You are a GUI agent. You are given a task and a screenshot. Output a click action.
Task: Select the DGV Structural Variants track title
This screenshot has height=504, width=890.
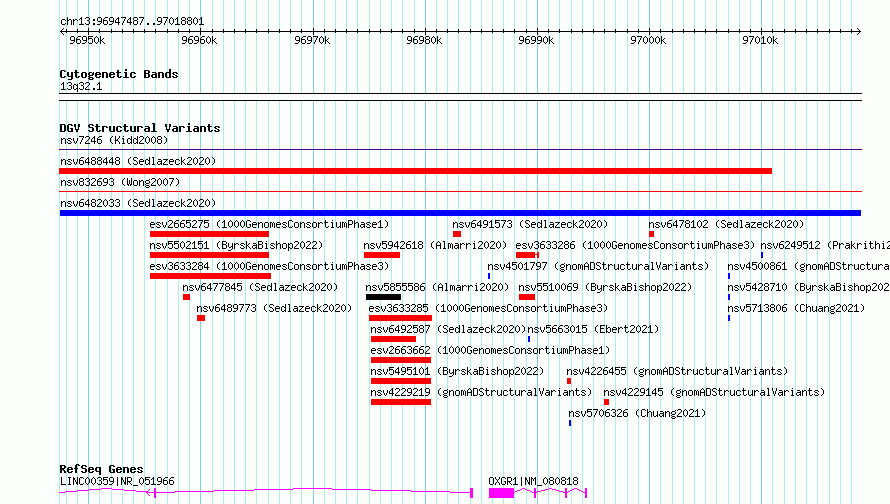[140, 128]
